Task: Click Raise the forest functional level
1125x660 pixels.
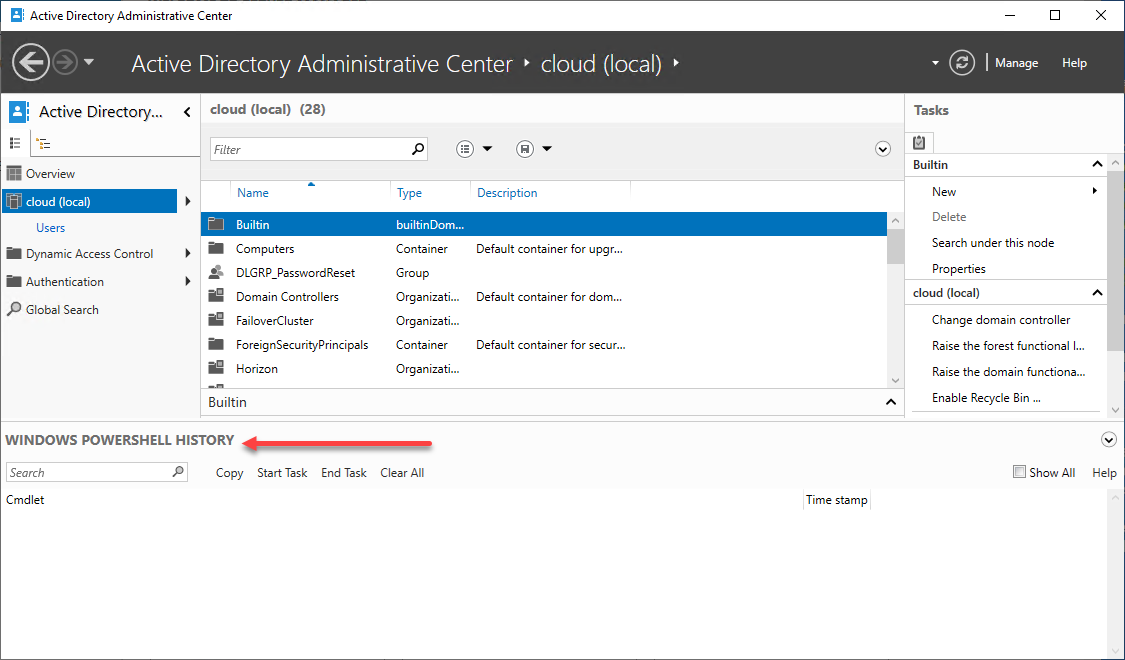Action: click(1008, 345)
